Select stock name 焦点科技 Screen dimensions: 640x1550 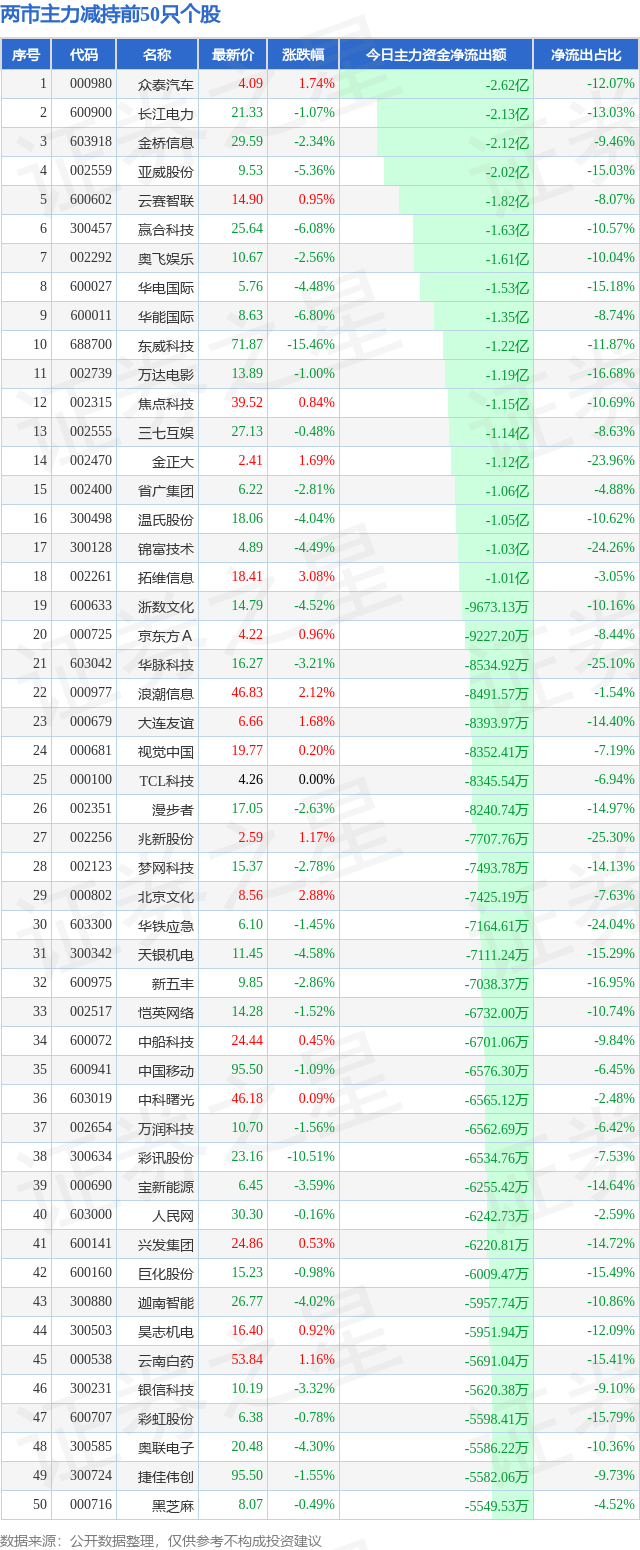point(165,403)
